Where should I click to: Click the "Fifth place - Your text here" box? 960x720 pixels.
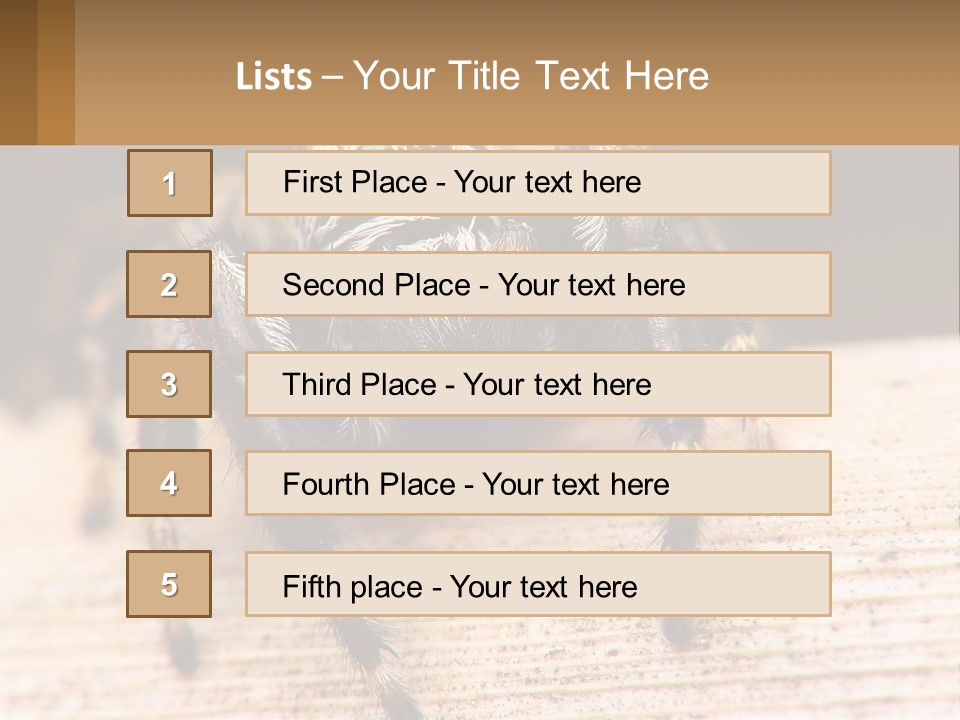[x=538, y=585]
